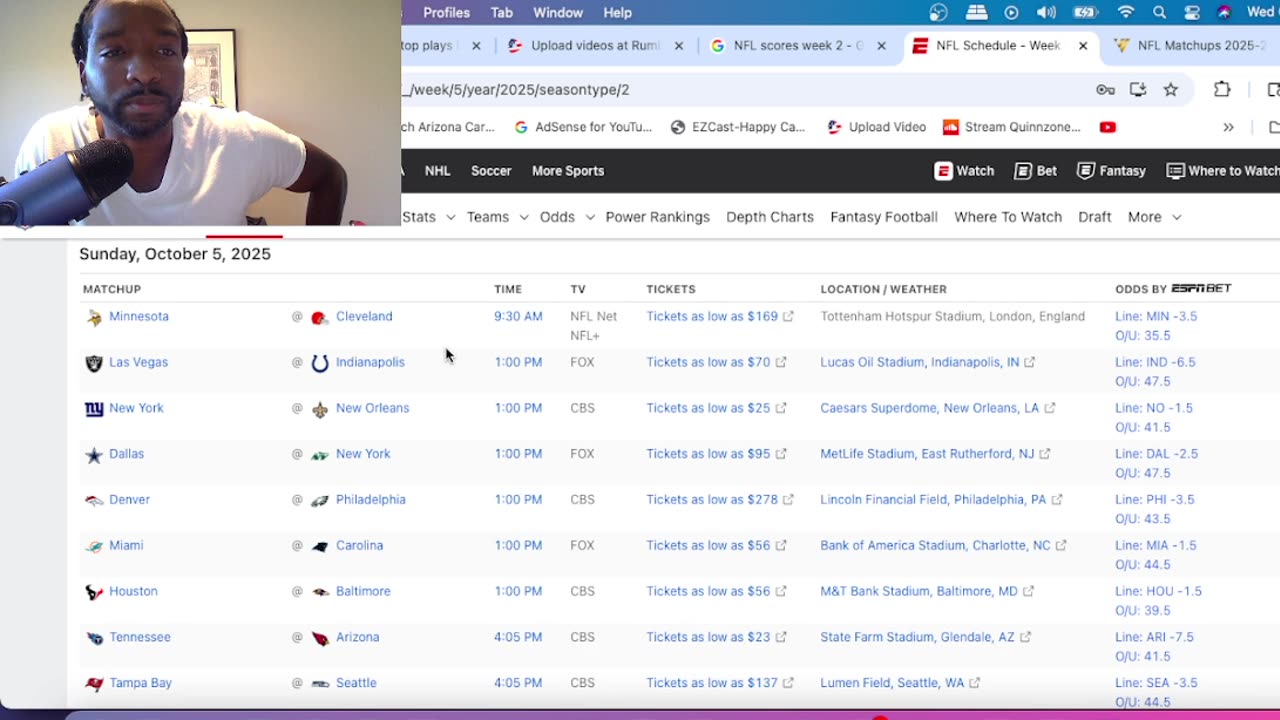This screenshot has width=1280, height=720.
Task: Open the YouTube bookmark icon
Action: coord(1107,127)
